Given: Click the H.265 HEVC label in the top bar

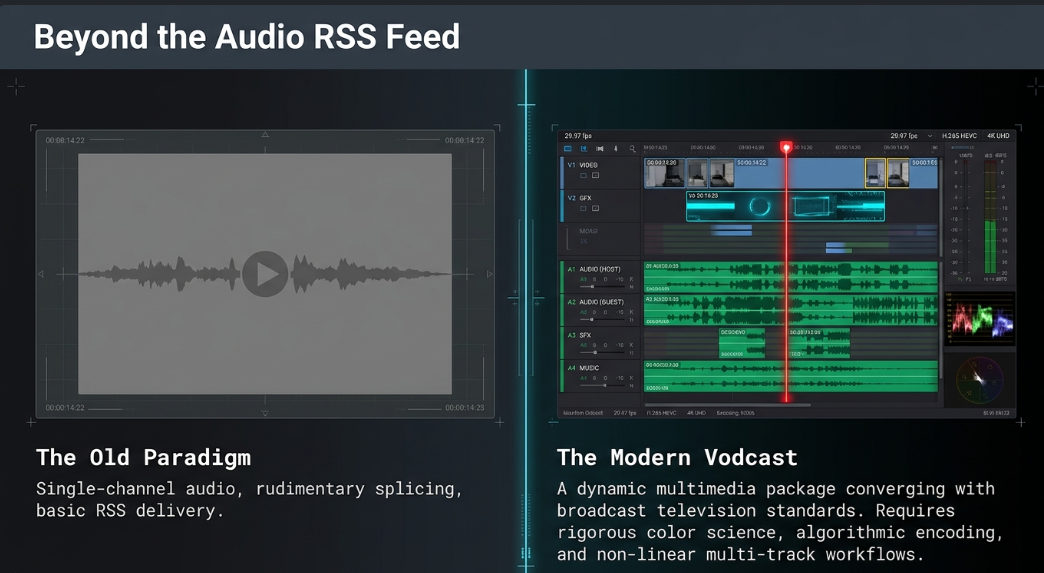Looking at the screenshot, I should (x=959, y=136).
